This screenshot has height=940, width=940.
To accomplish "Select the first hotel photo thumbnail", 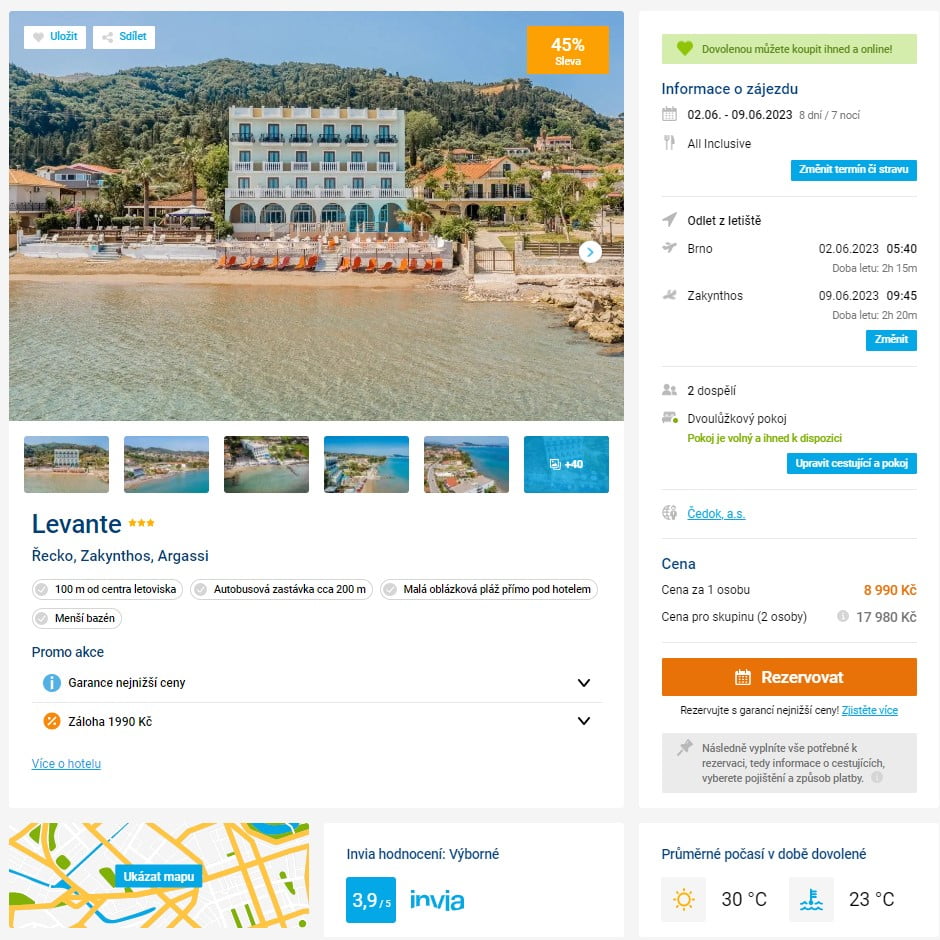I will click(x=66, y=464).
